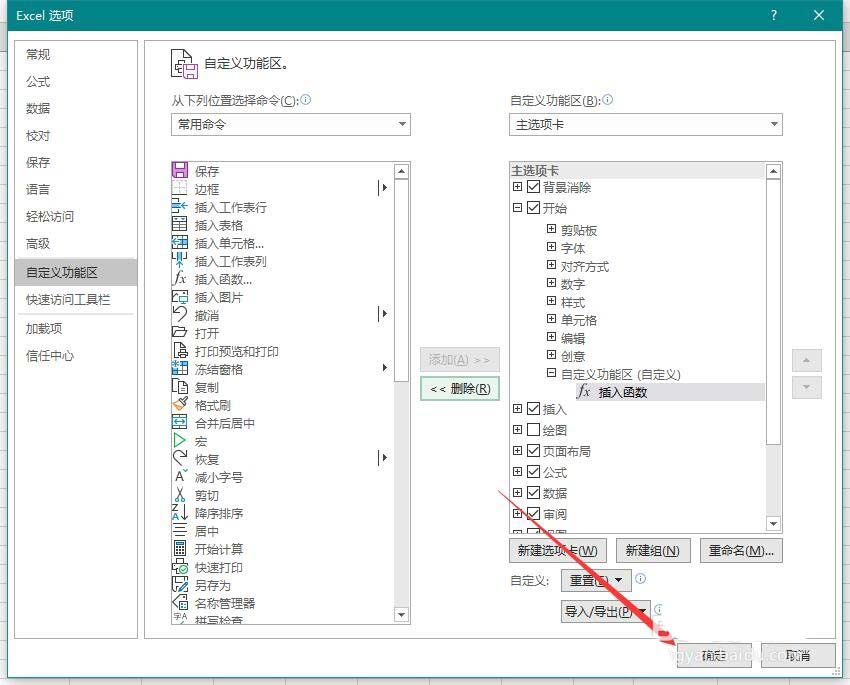Click the 打印预览和打印 icon
850x685 pixels.
coord(179,350)
